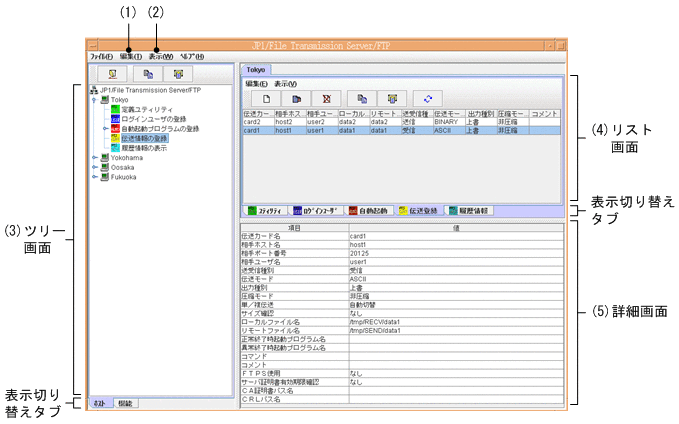679x424 pixels.
Task: Click the blue refresh arrows icon
Action: pyautogui.click(x=429, y=100)
